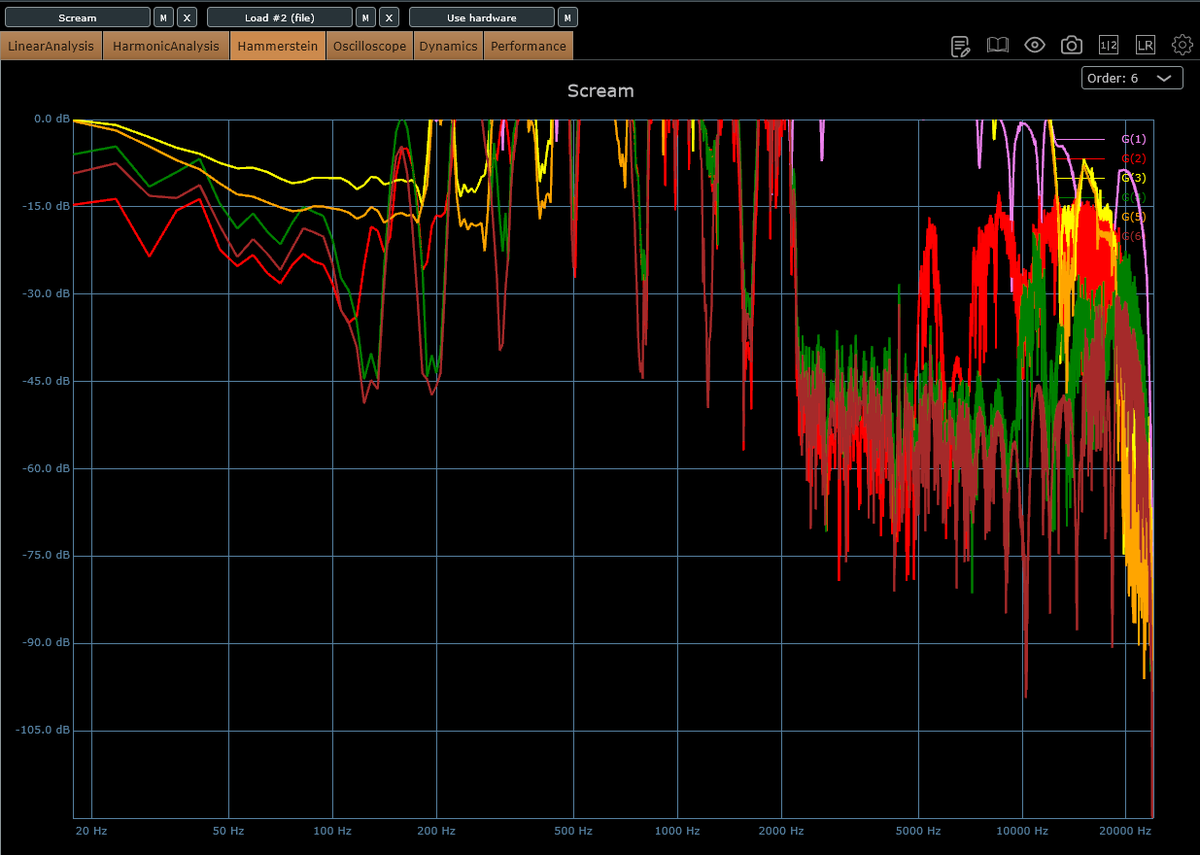Click the Scream plugin slot button
This screenshot has width=1200, height=855.
point(77,17)
